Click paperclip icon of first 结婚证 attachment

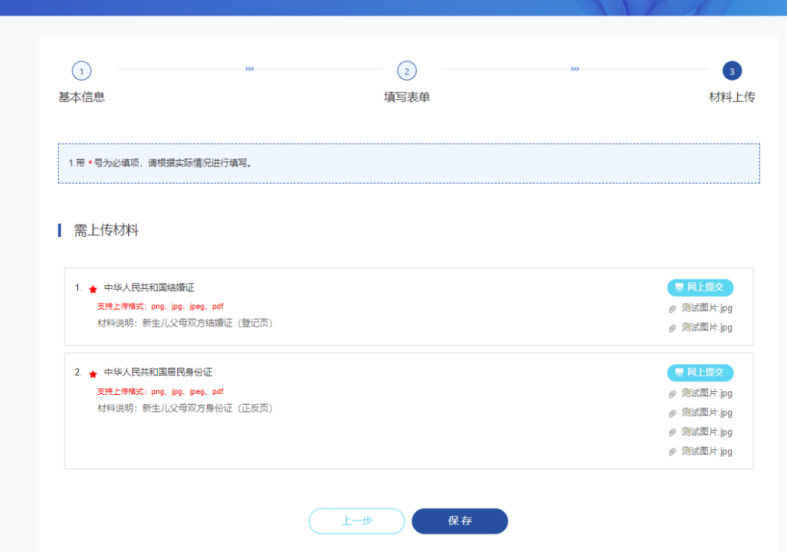[673, 308]
